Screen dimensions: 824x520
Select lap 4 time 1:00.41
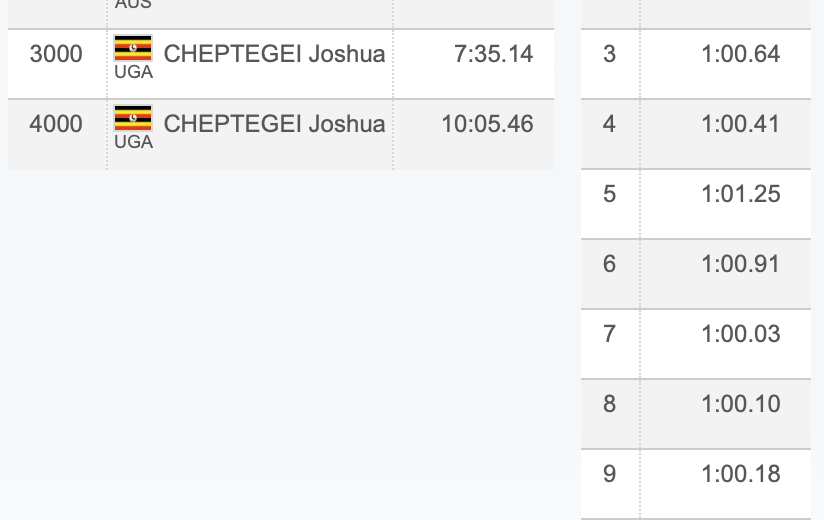pyautogui.click(x=740, y=123)
